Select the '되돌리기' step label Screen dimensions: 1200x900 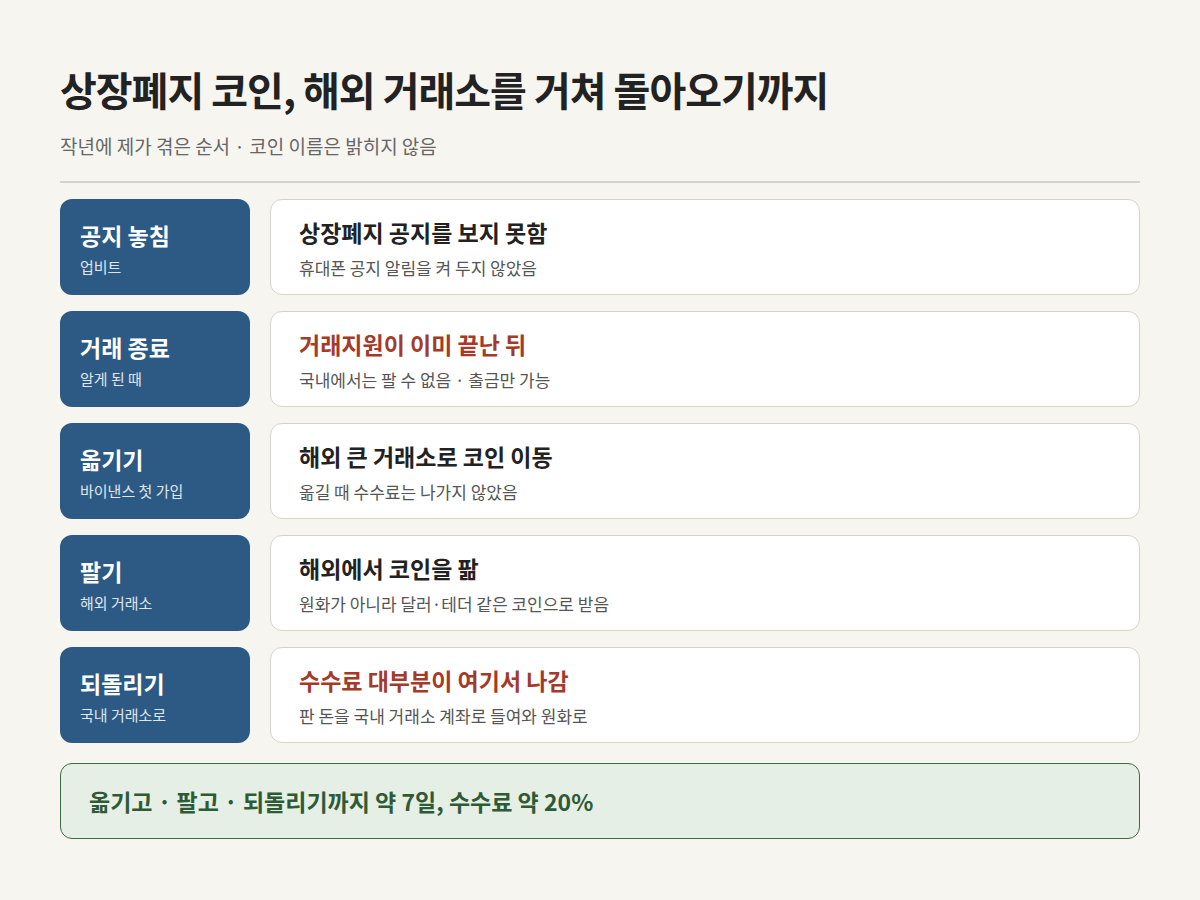(x=122, y=685)
